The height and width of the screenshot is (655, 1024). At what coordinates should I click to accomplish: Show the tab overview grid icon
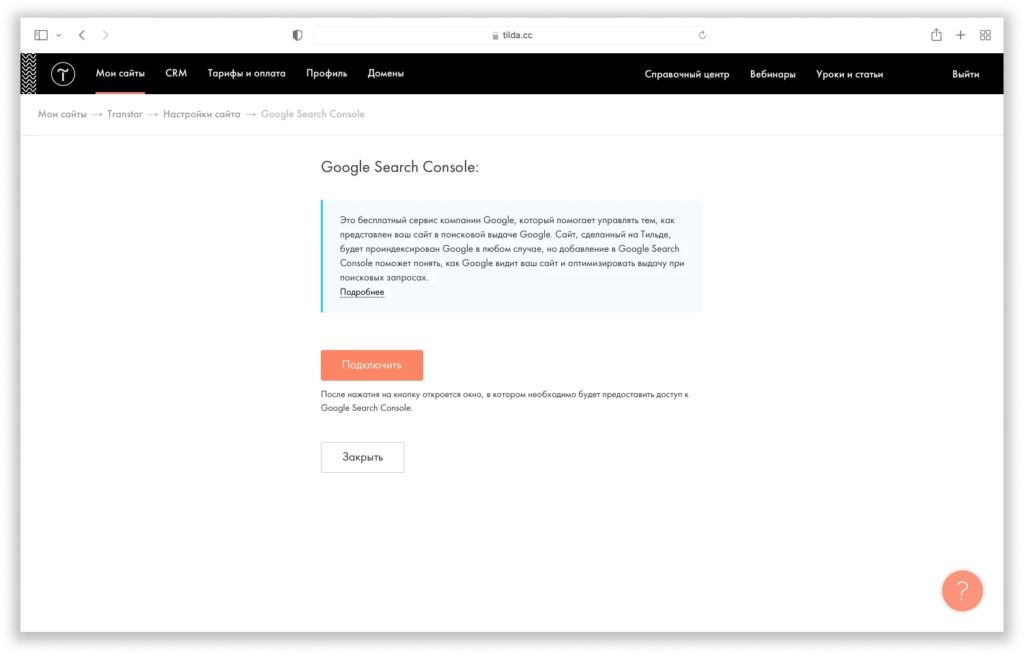985,35
